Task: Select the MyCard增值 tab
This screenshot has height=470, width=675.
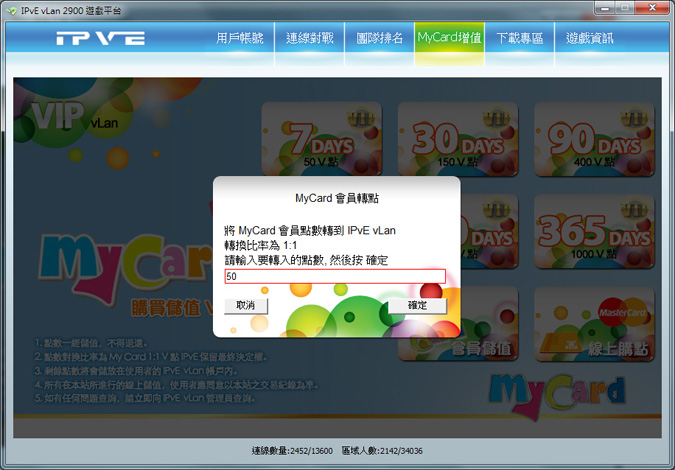Action: coord(449,38)
